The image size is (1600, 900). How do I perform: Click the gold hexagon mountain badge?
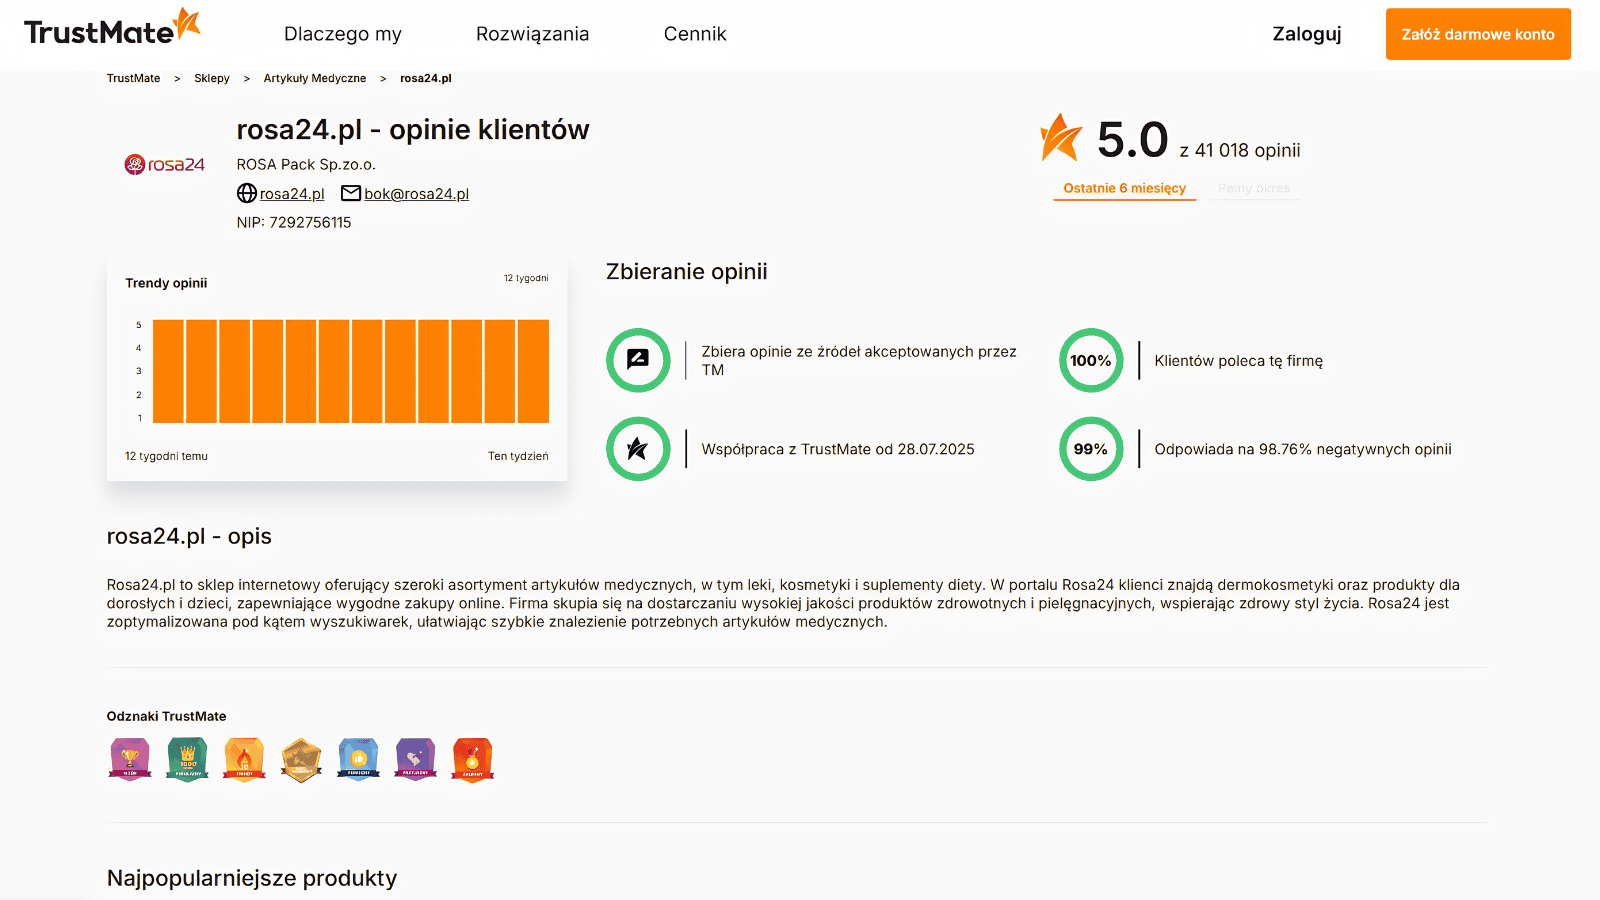[x=301, y=760]
